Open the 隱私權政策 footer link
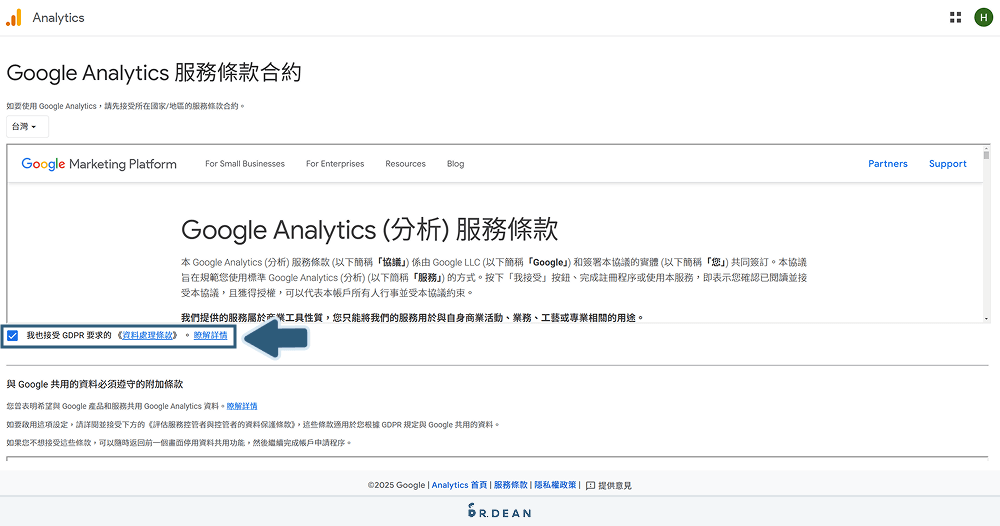The height and width of the screenshot is (526, 1000). point(555,485)
